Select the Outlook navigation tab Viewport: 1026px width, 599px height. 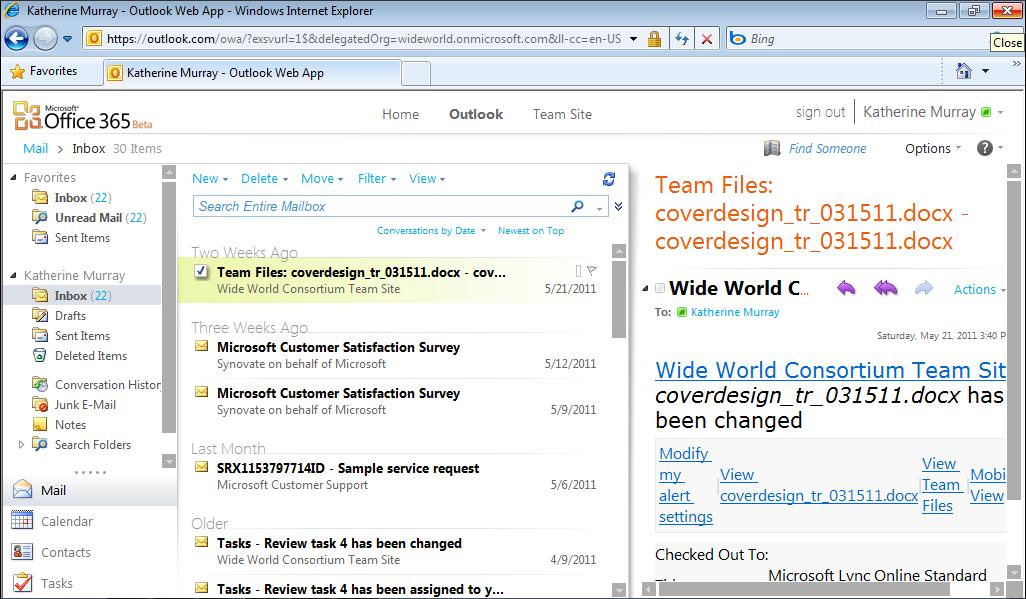[x=476, y=114]
